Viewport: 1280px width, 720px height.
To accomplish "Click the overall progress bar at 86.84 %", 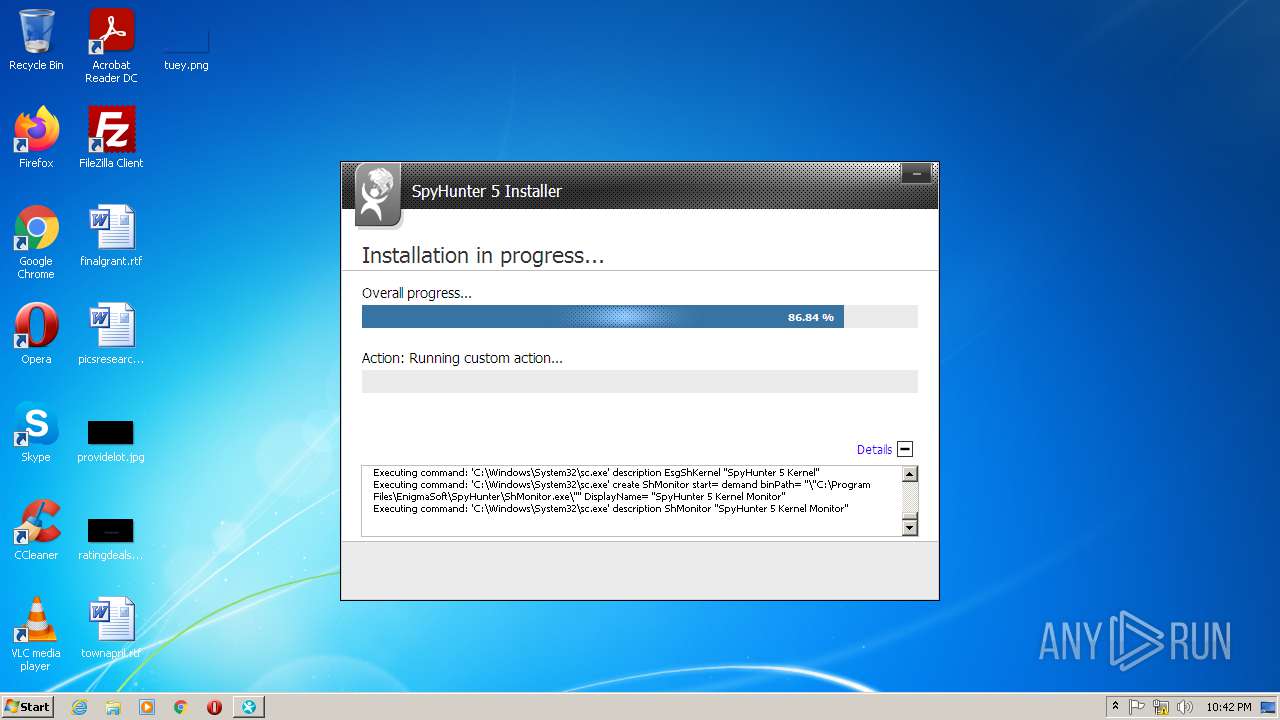I will [x=640, y=317].
